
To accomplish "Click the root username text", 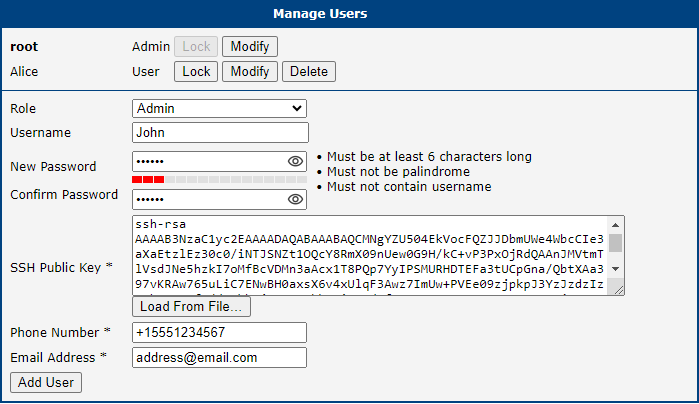I will point(24,46).
